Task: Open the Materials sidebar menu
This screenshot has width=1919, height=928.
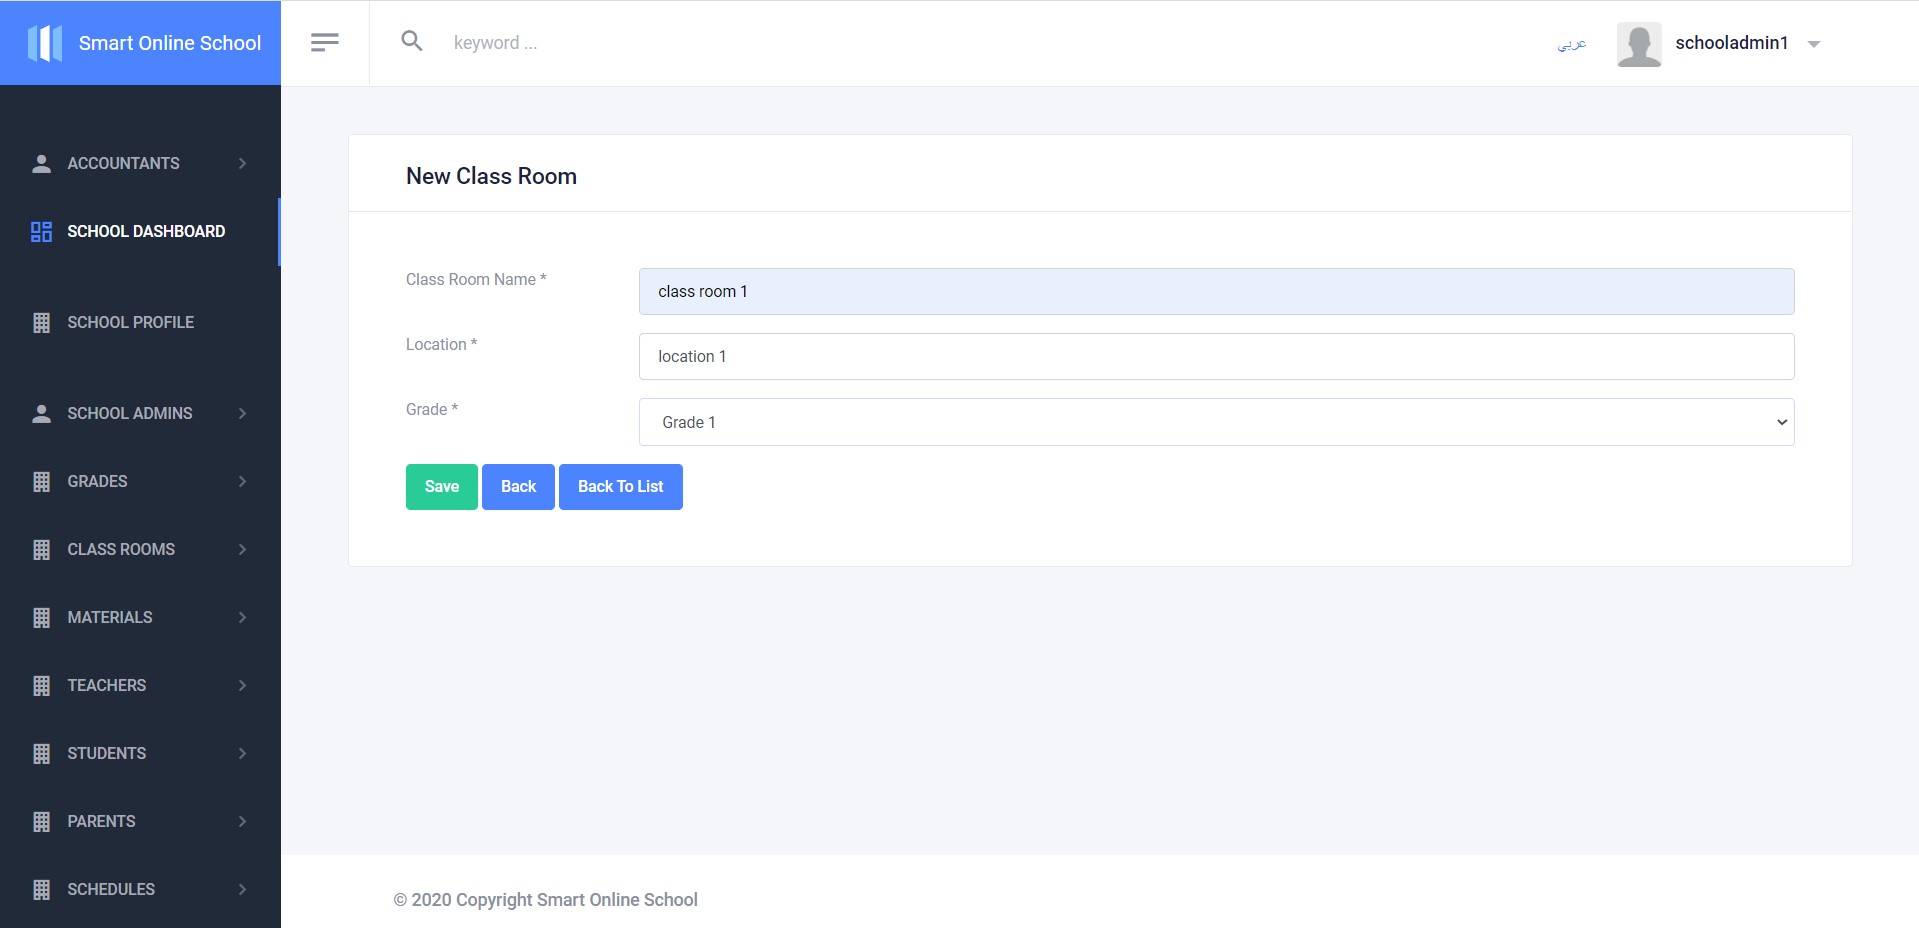Action: pyautogui.click(x=110, y=617)
